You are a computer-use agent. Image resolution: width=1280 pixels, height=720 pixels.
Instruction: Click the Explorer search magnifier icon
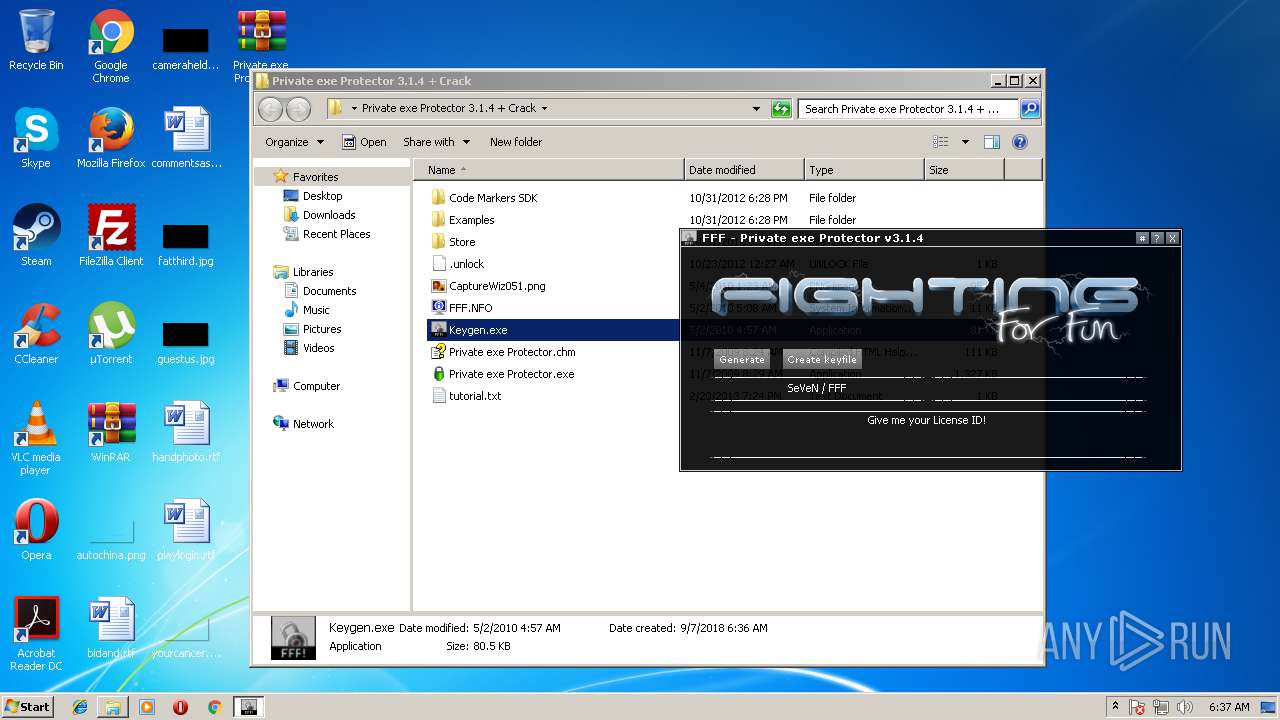coord(1030,109)
